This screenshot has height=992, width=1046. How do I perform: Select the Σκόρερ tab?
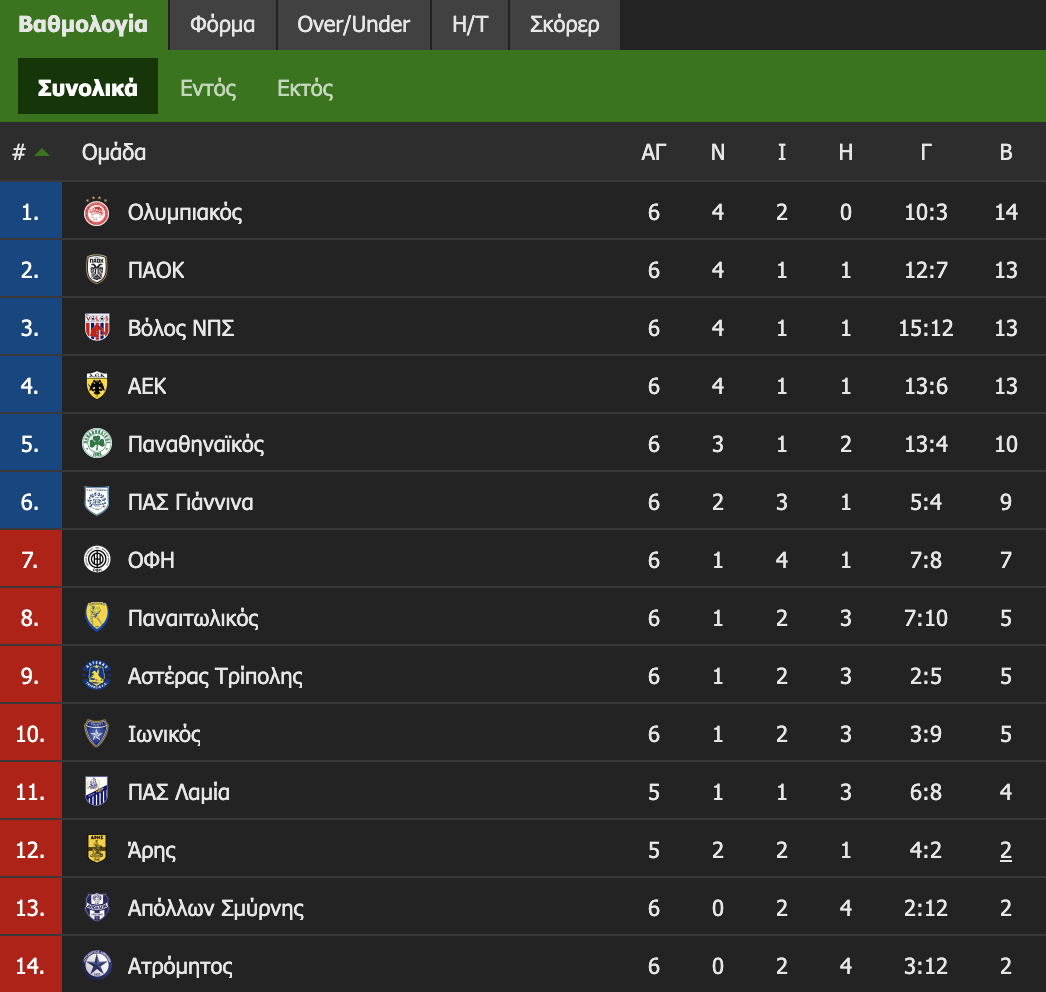click(x=564, y=25)
